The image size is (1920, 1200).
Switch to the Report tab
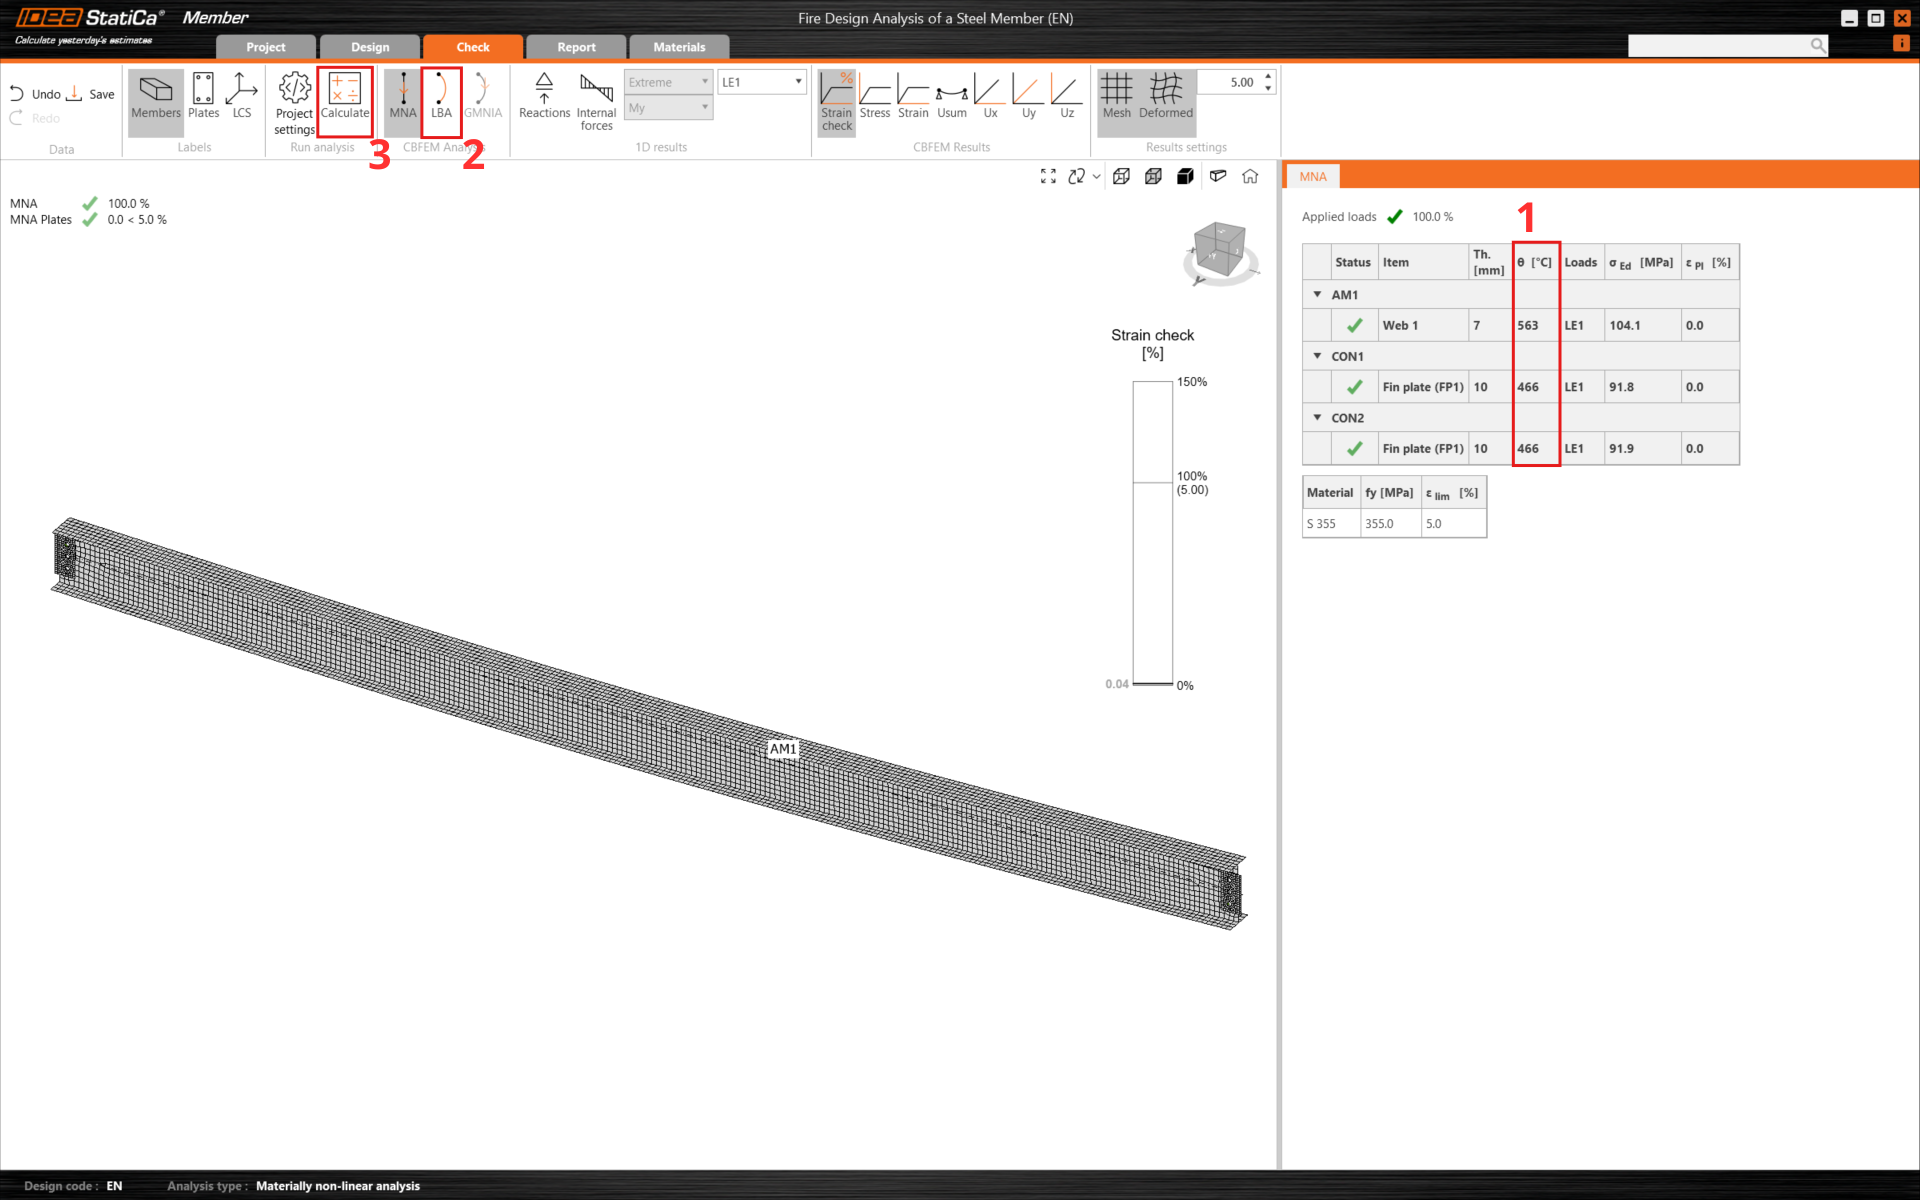point(576,47)
